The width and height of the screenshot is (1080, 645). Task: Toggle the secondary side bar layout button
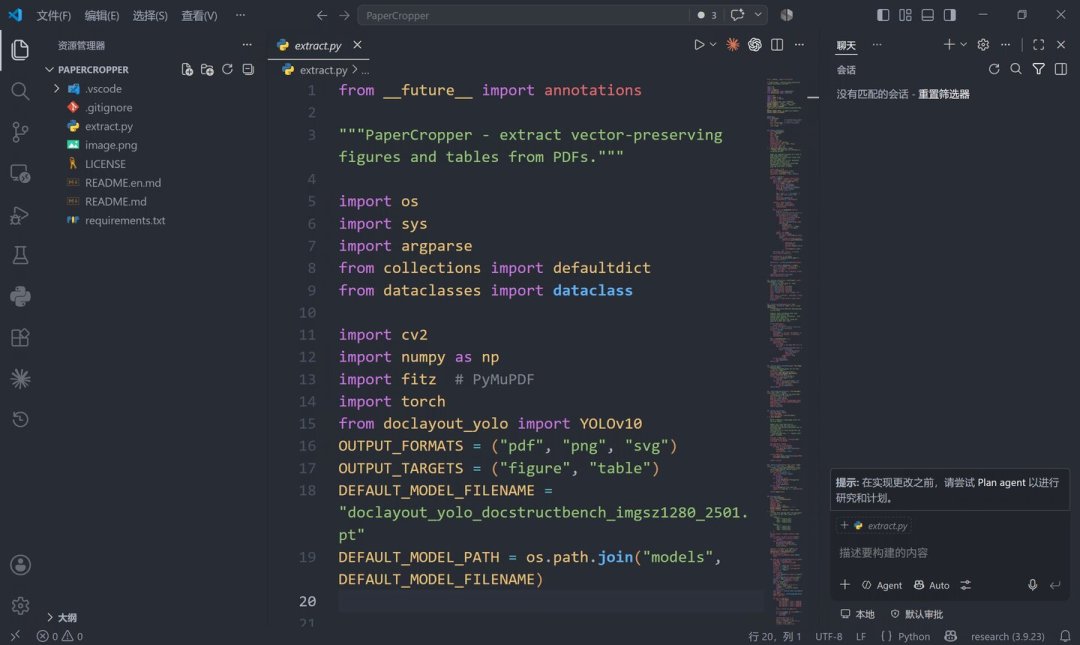[950, 14]
